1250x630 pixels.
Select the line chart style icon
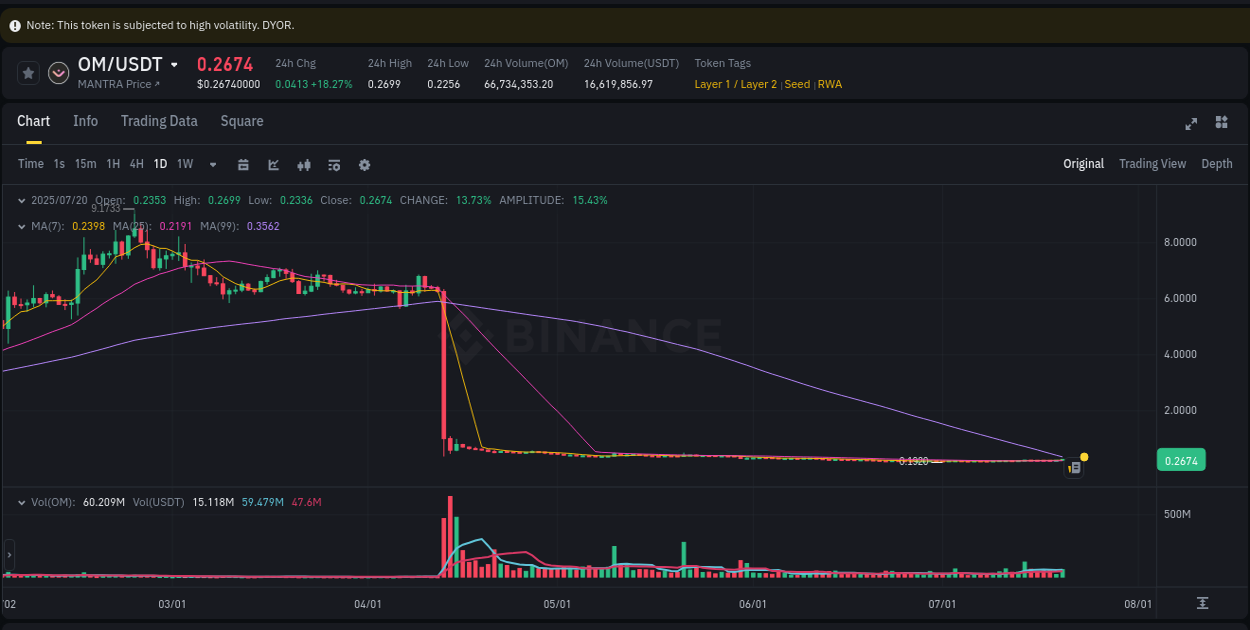274,164
